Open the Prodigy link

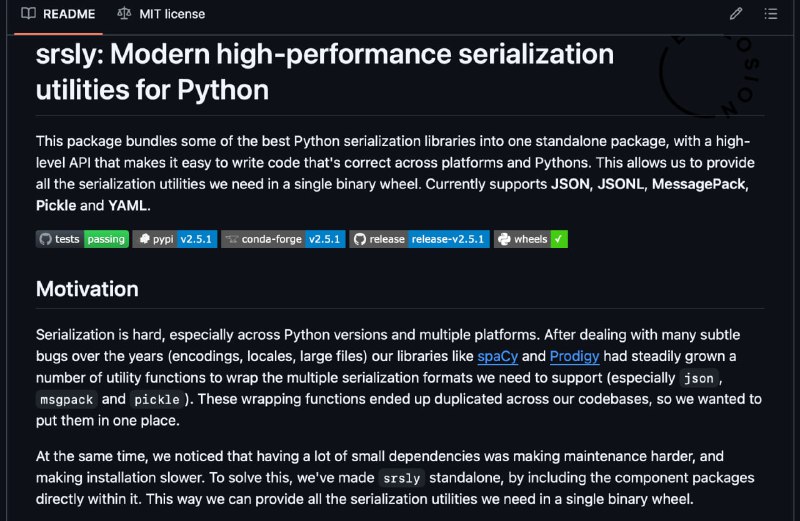574,356
